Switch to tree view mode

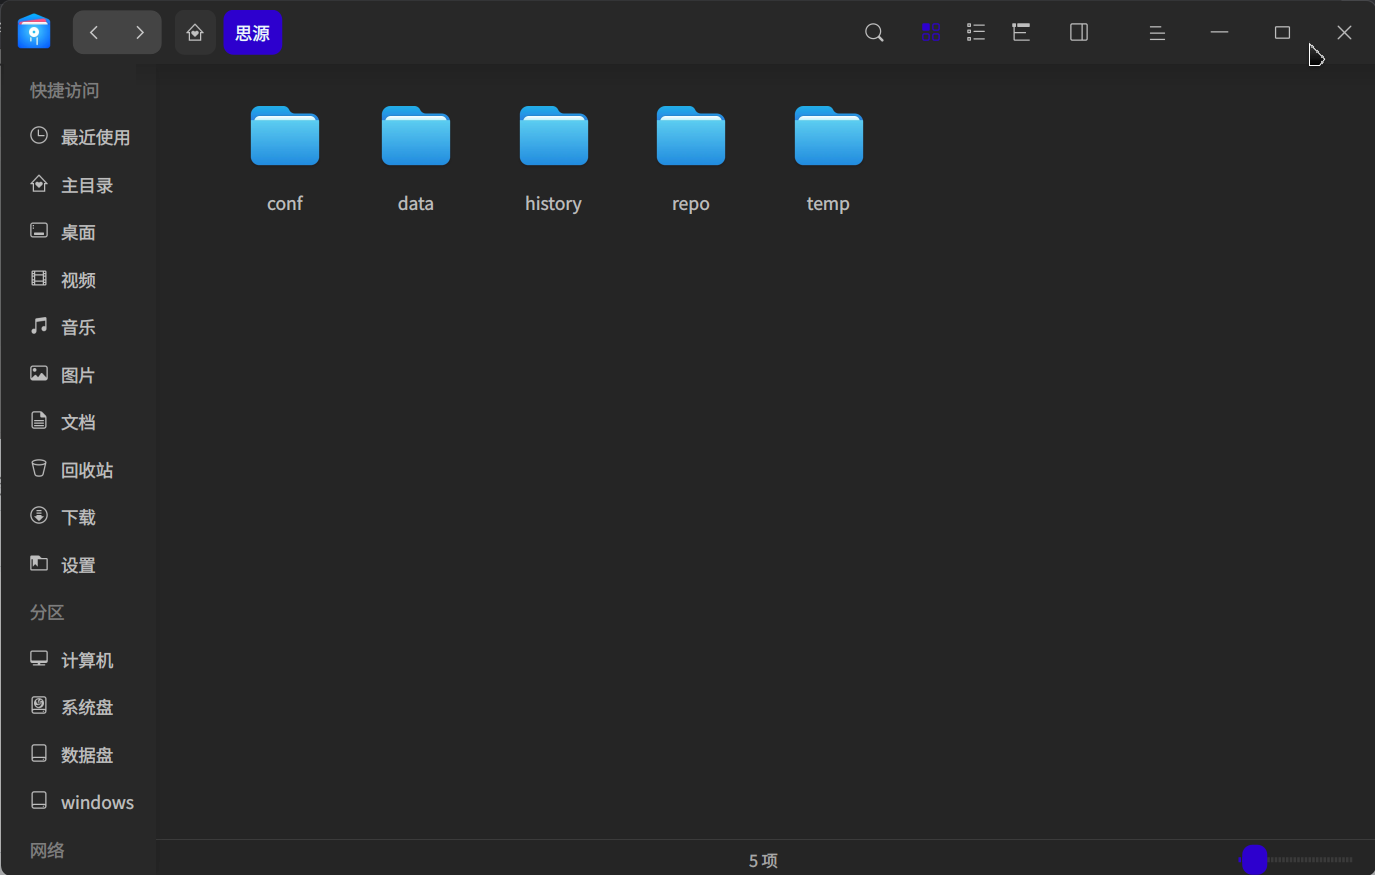pos(1021,33)
